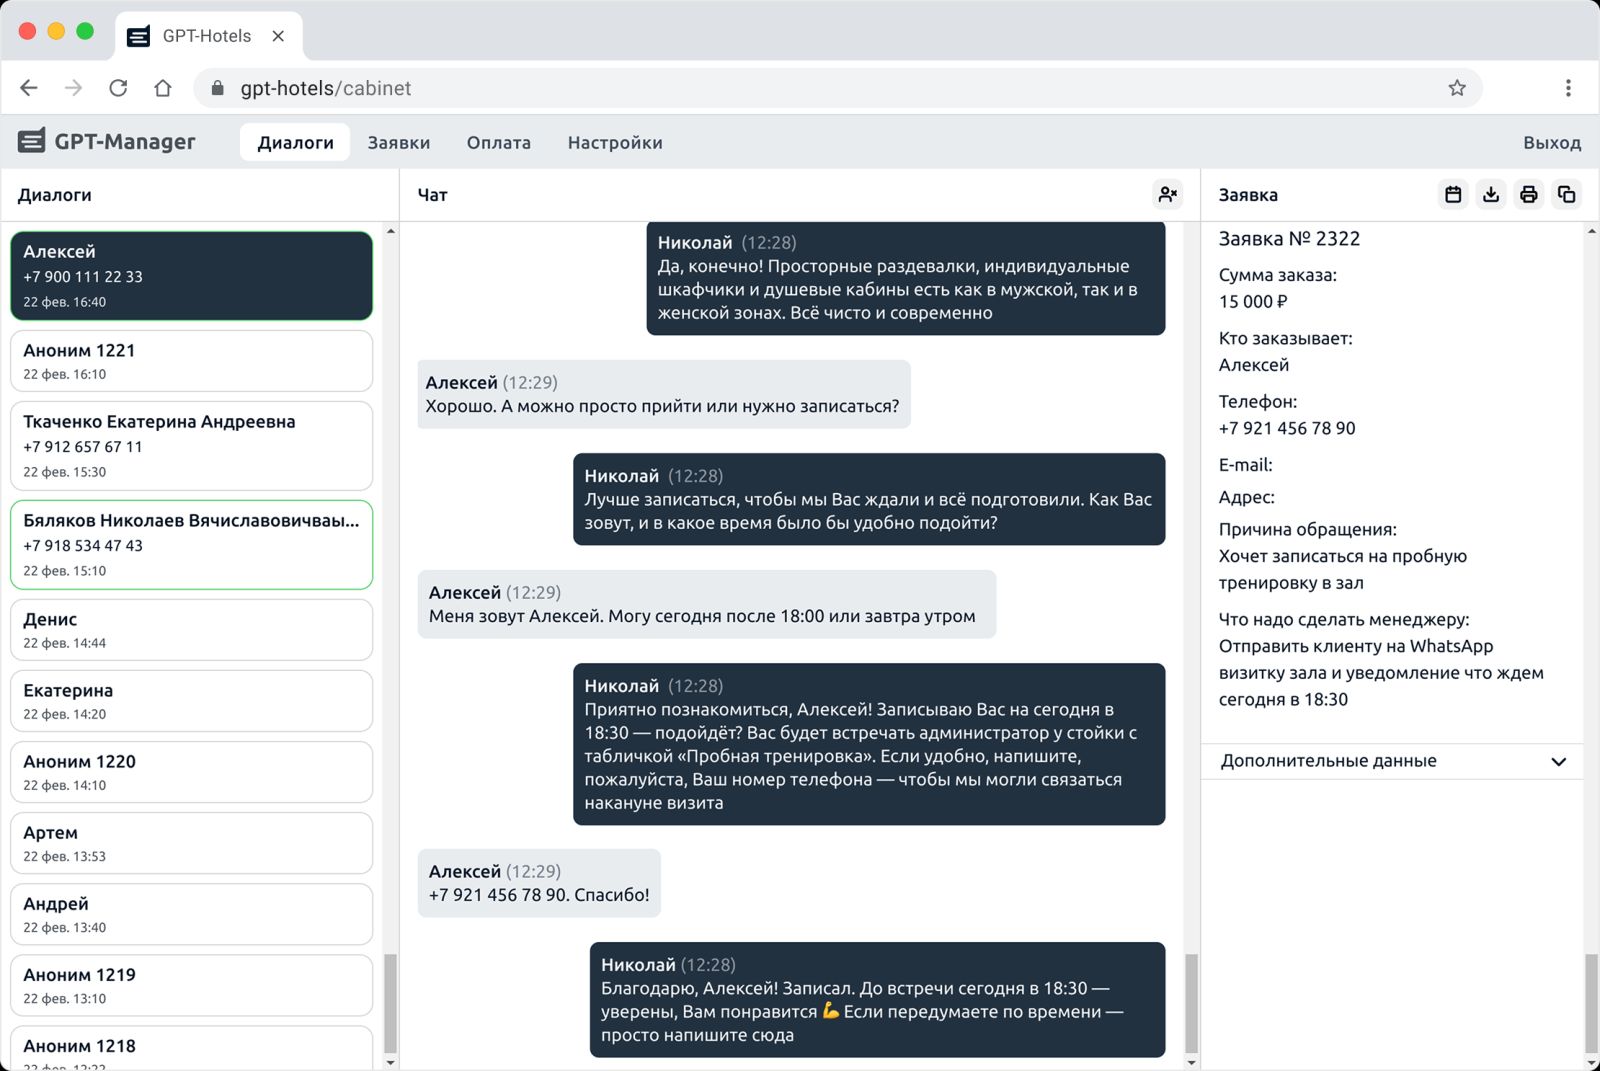Open the calendar icon in Заявка panel
The width and height of the screenshot is (1600, 1071).
point(1453,194)
